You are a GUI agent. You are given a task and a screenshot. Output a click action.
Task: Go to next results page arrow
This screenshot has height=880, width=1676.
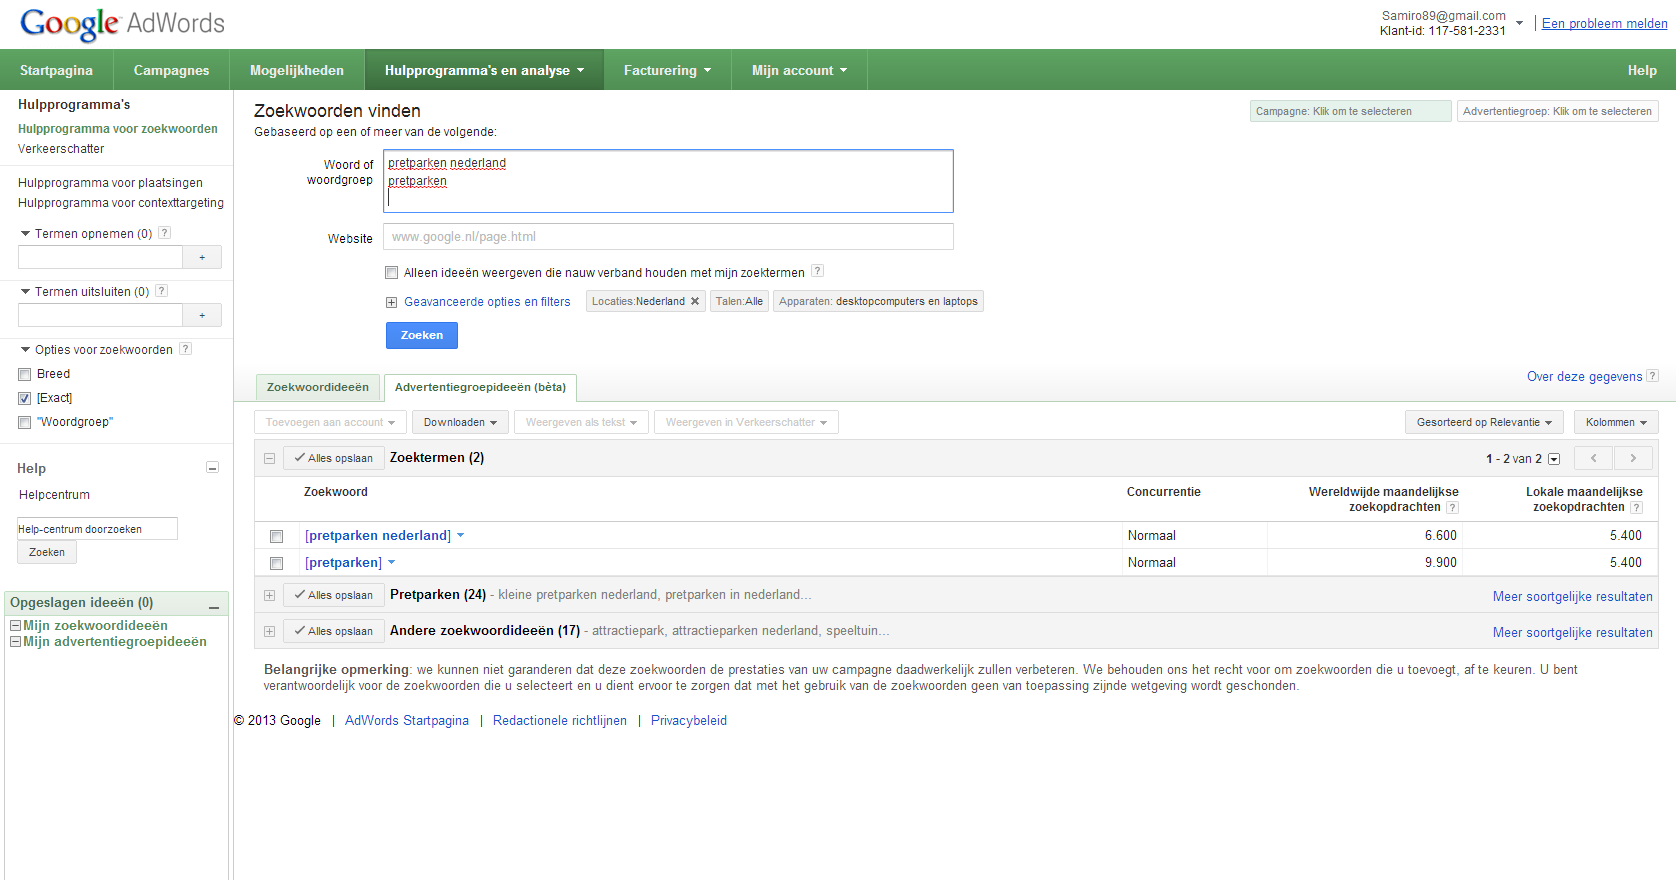pos(1633,458)
